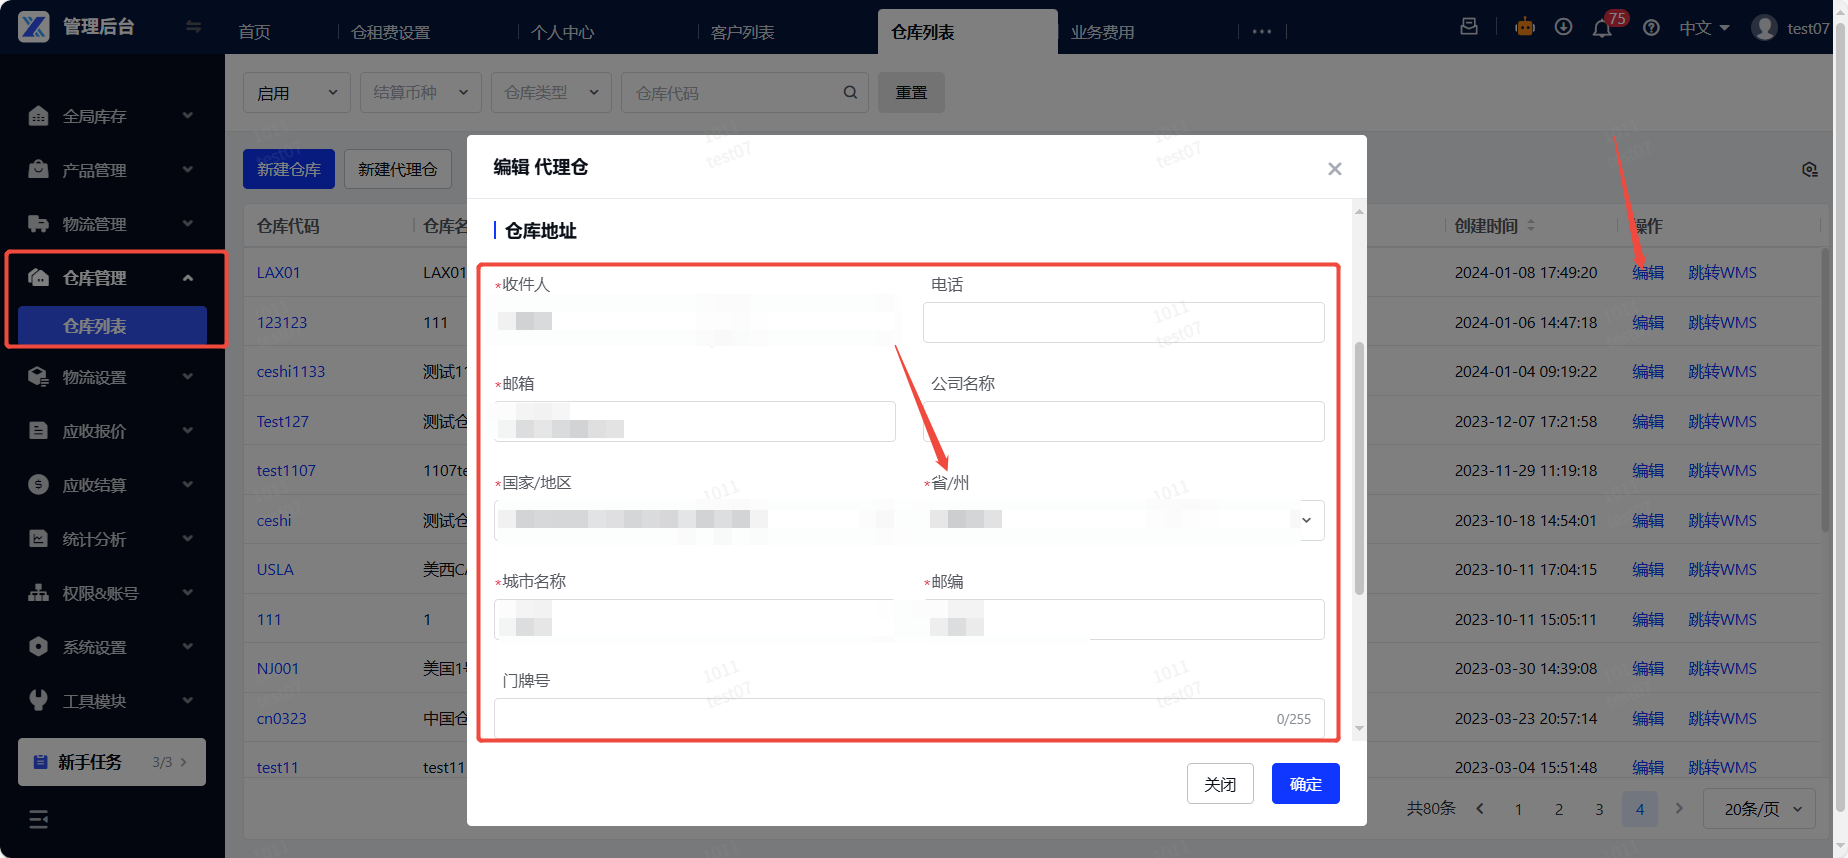
Task: Open the message inbox icon in the top bar
Action: [x=1469, y=27]
